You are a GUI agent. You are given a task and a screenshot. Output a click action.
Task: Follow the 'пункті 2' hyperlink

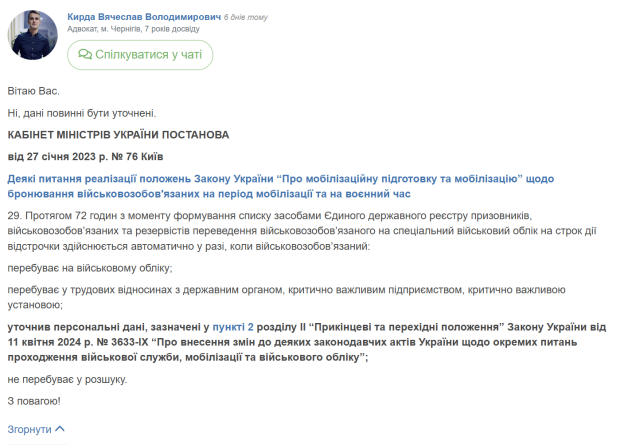233,327
